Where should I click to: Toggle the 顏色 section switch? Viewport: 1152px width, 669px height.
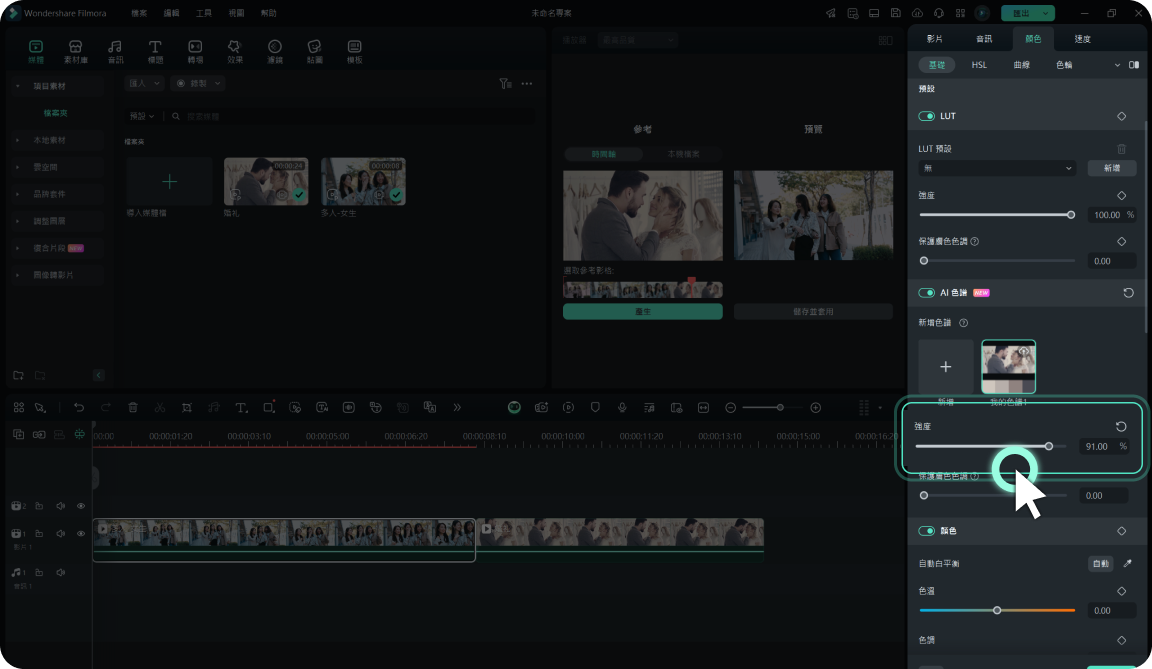click(x=926, y=531)
